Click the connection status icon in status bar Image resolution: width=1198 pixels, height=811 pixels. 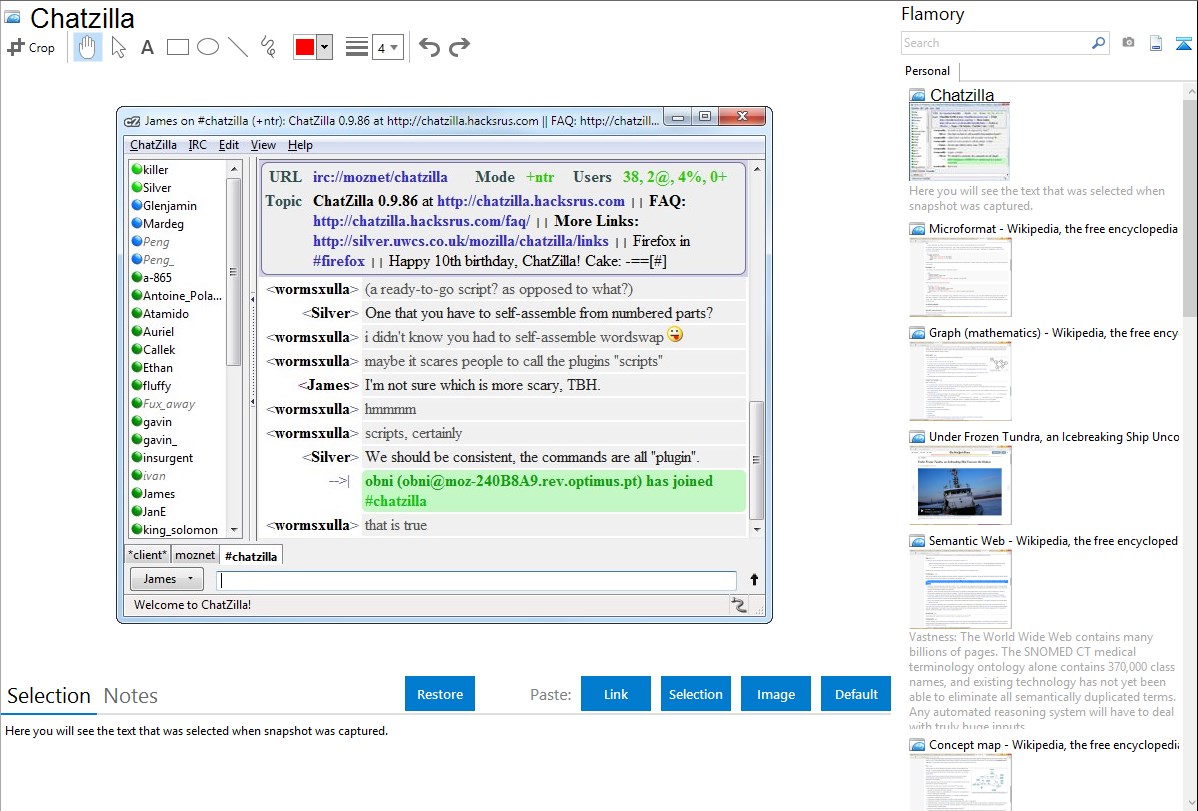coord(738,605)
